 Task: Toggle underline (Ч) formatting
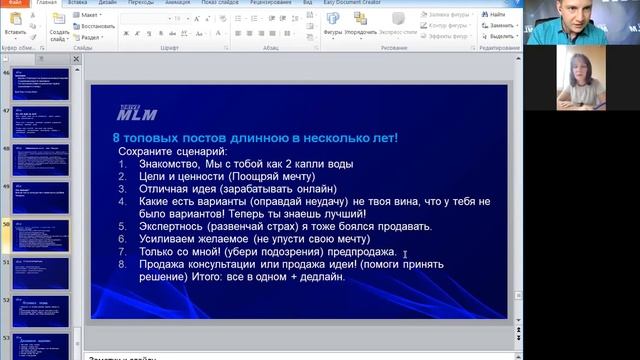pos(149,33)
